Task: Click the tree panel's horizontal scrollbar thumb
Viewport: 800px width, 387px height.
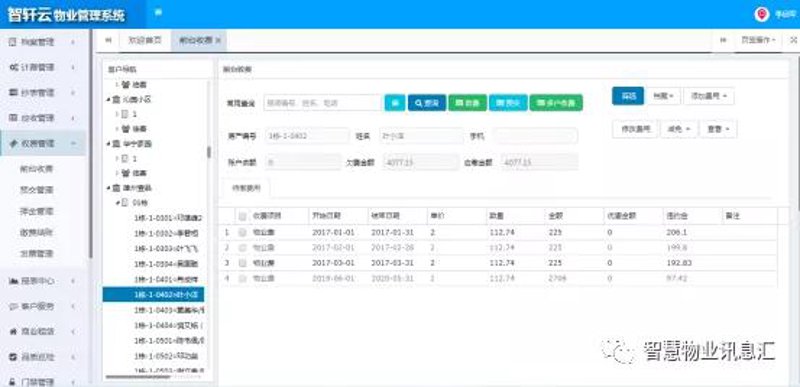Action: (138, 377)
